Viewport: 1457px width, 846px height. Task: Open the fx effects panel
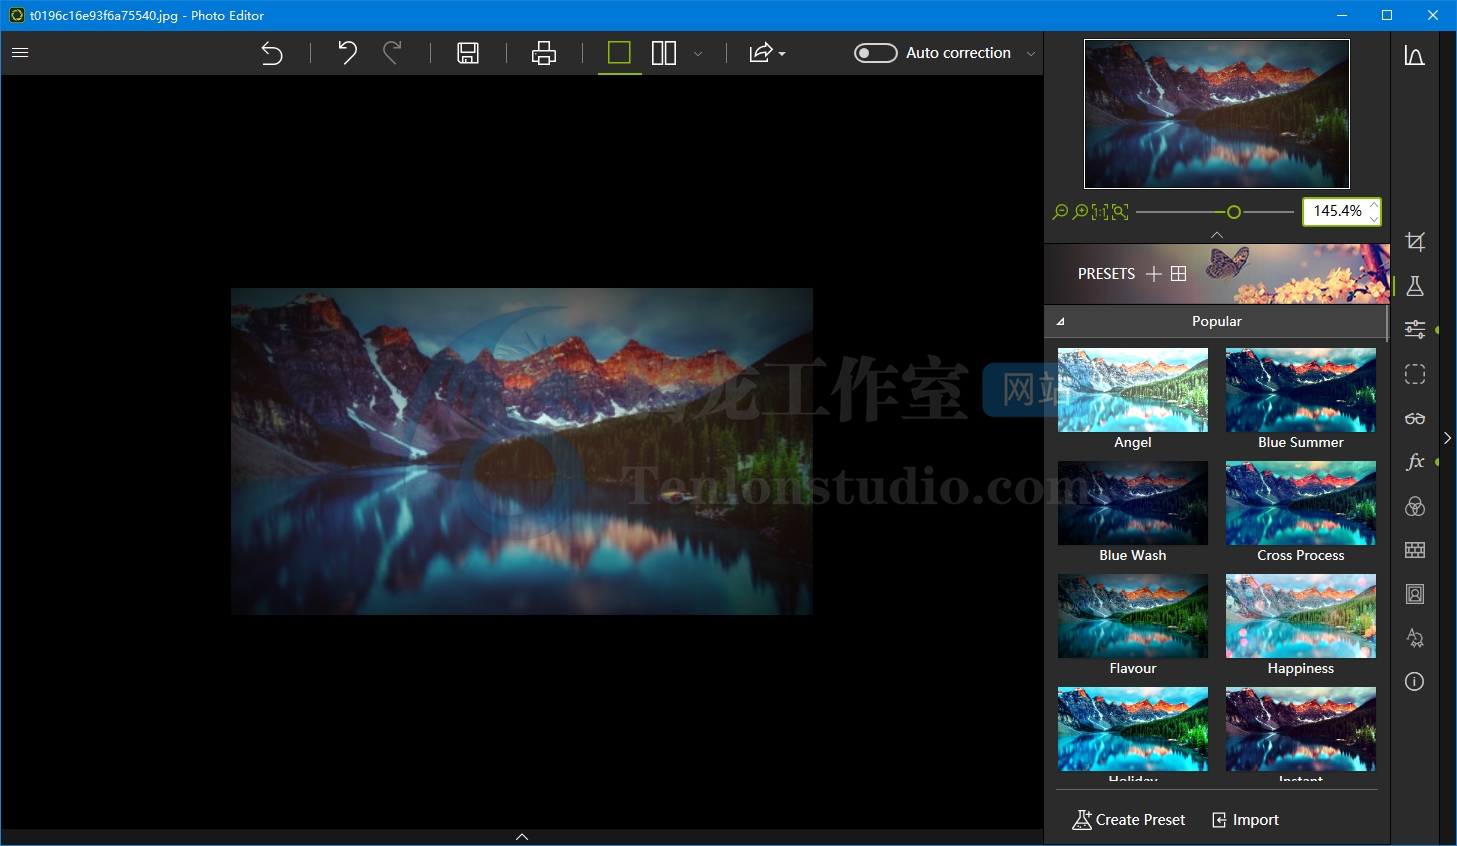point(1415,462)
